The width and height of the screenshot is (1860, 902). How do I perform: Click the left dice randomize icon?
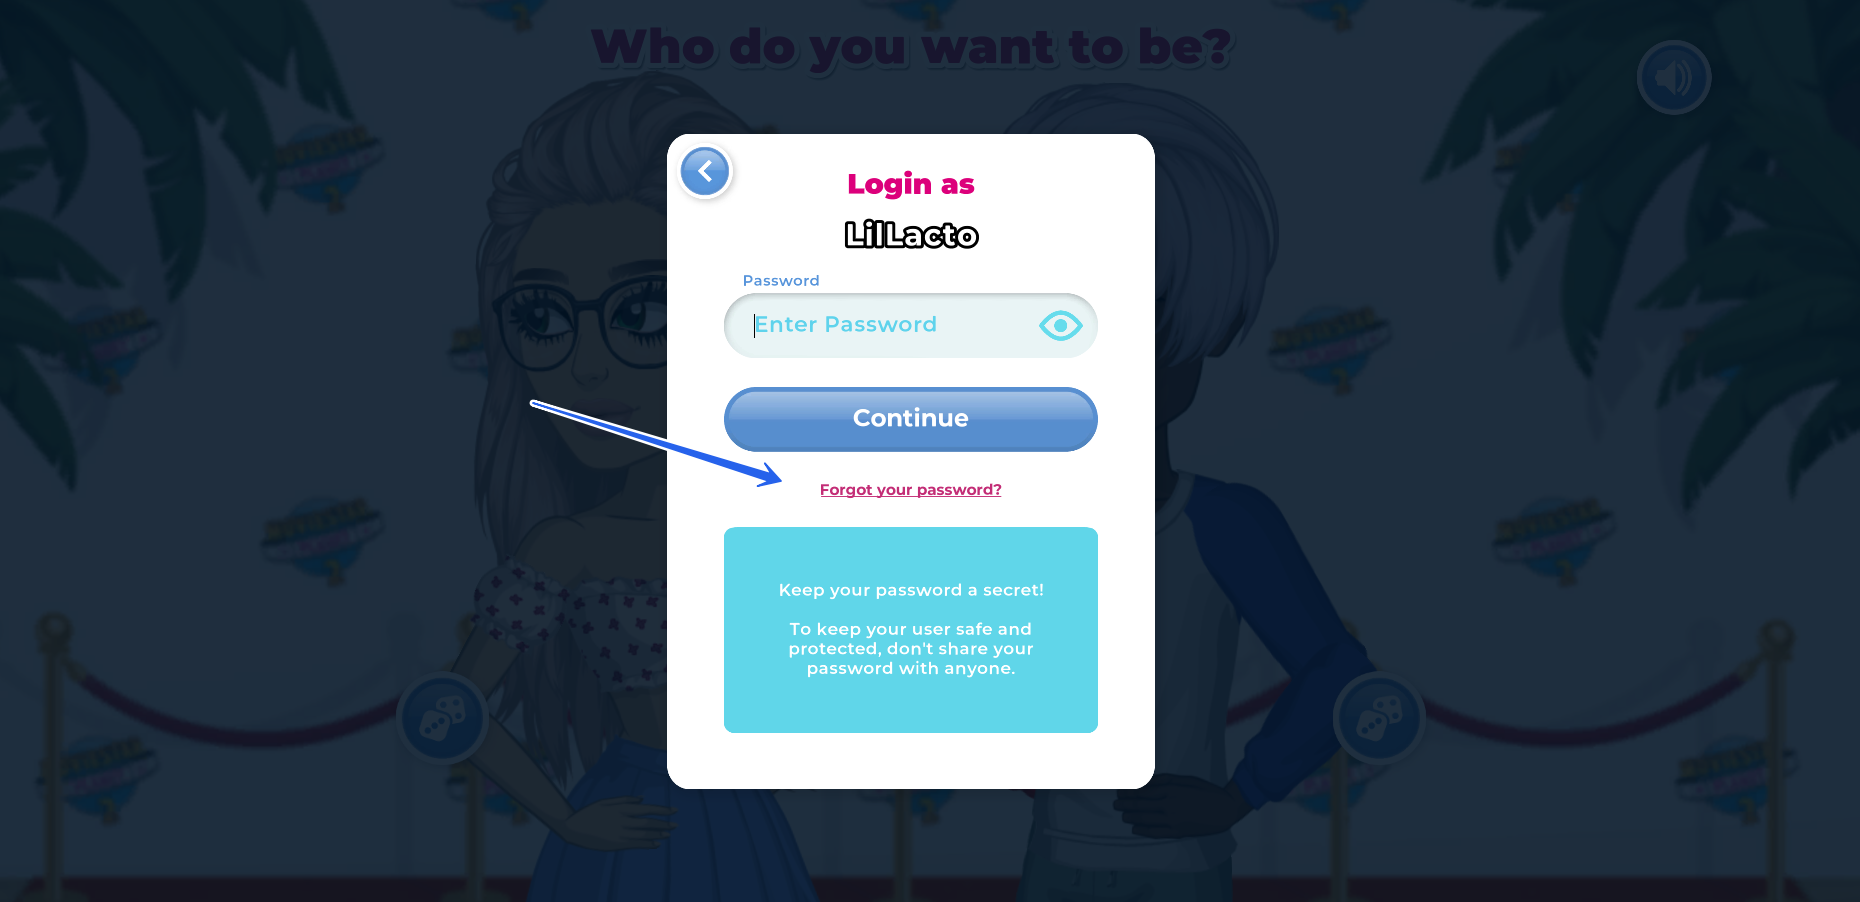click(442, 718)
